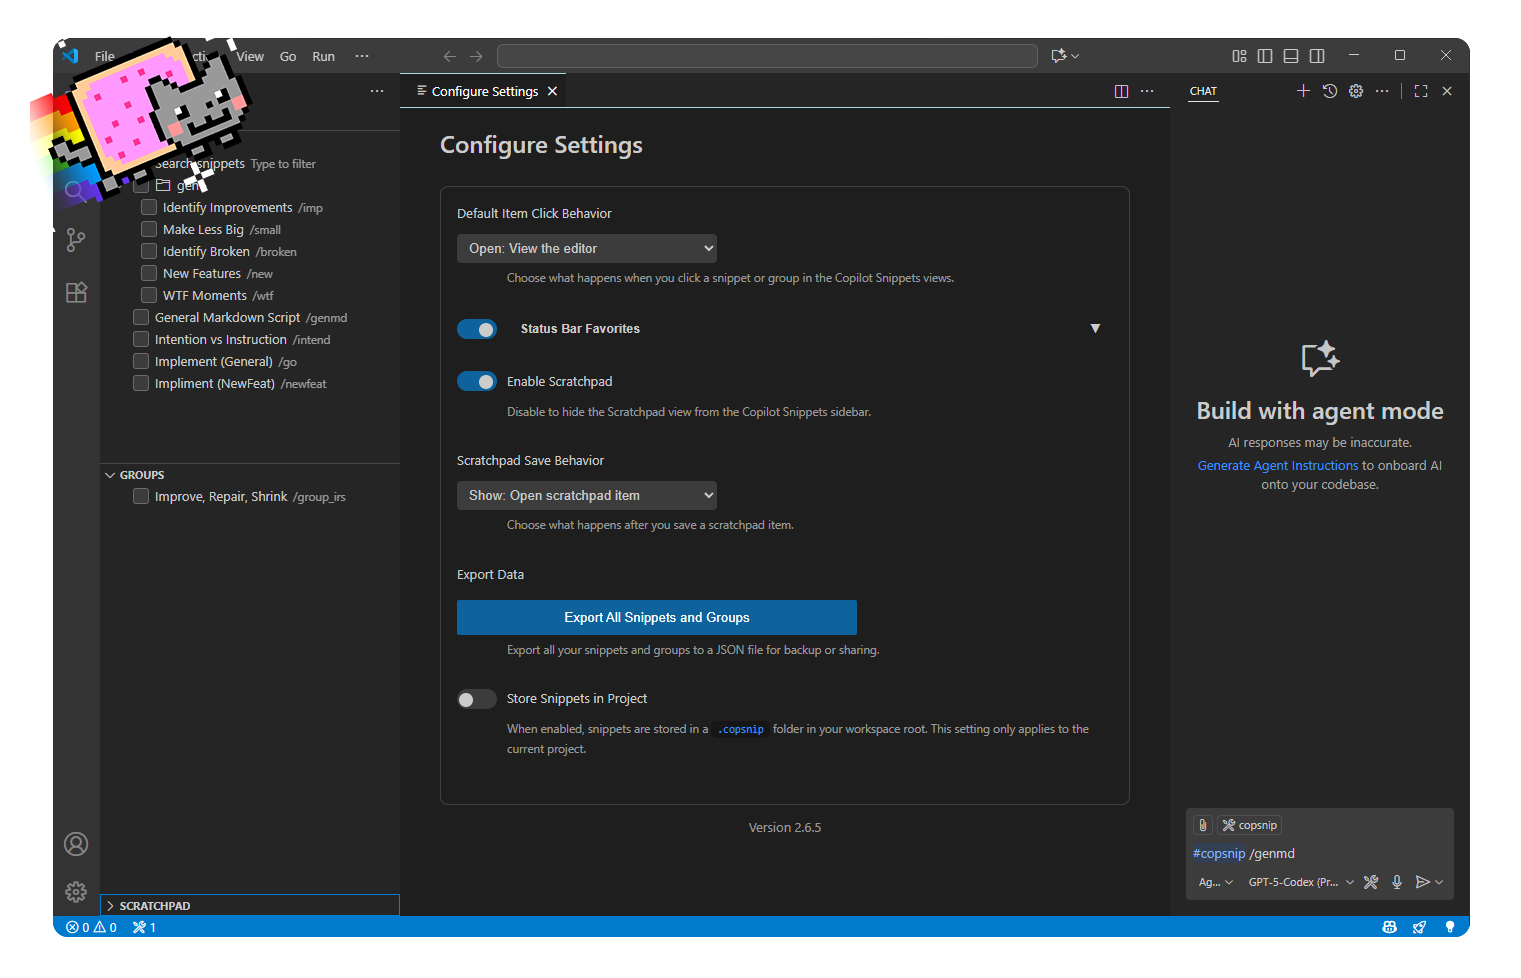
Task: Expand the Status Bar Favorites section
Action: 1095,328
